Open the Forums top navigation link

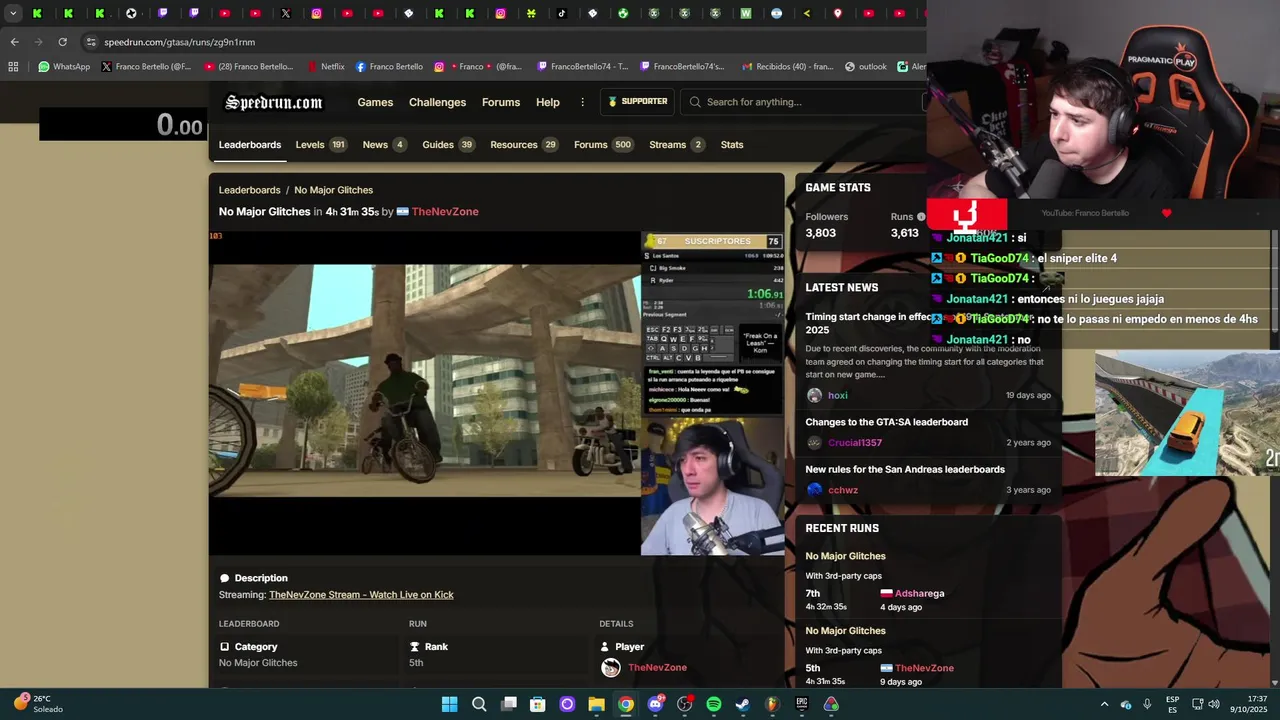(x=501, y=102)
